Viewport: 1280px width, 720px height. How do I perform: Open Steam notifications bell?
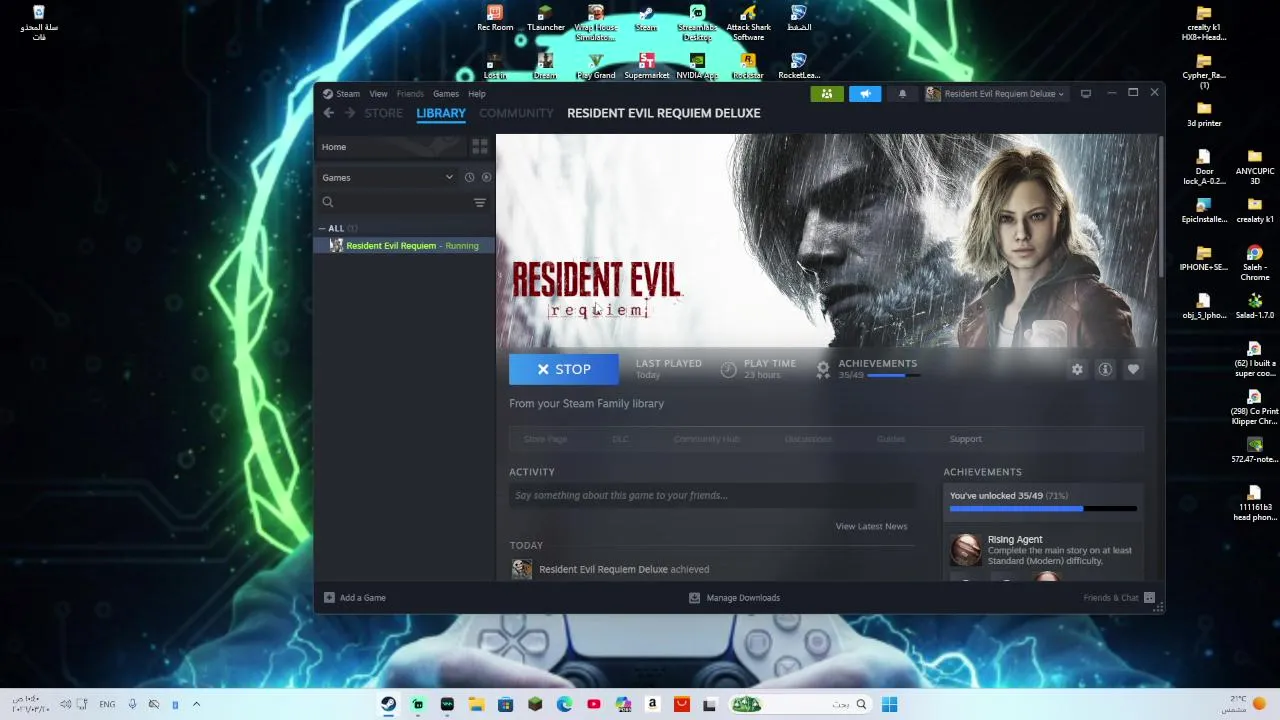coord(902,94)
